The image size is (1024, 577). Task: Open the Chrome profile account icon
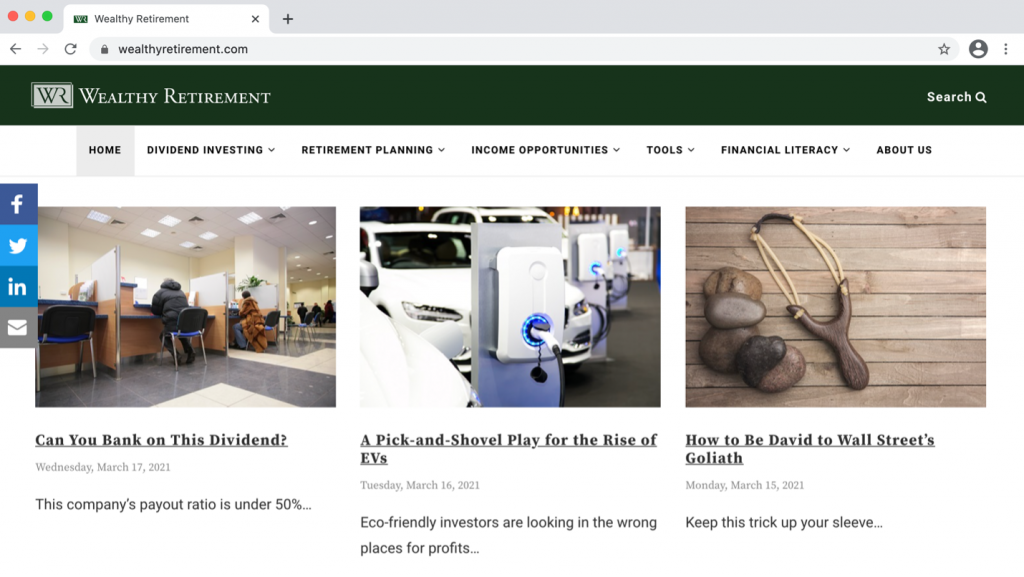[978, 49]
